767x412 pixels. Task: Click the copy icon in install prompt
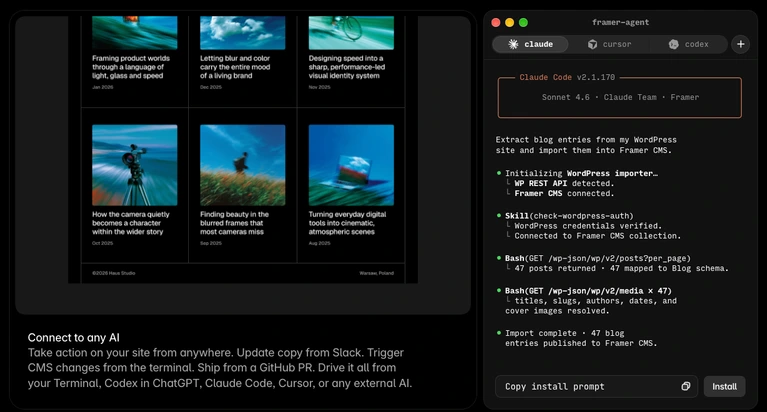[686, 386]
